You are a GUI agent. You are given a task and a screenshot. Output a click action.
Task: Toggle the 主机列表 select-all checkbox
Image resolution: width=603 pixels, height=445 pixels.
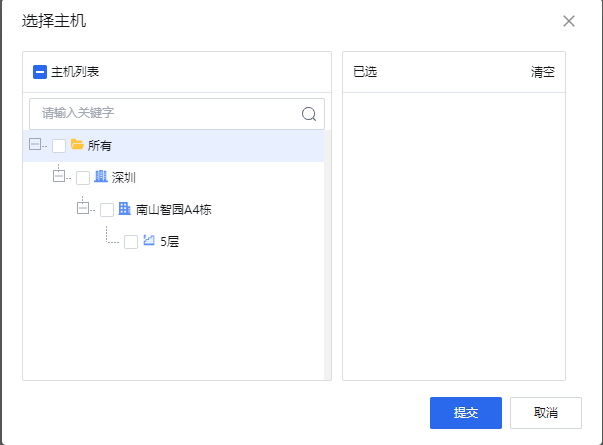click(40, 72)
